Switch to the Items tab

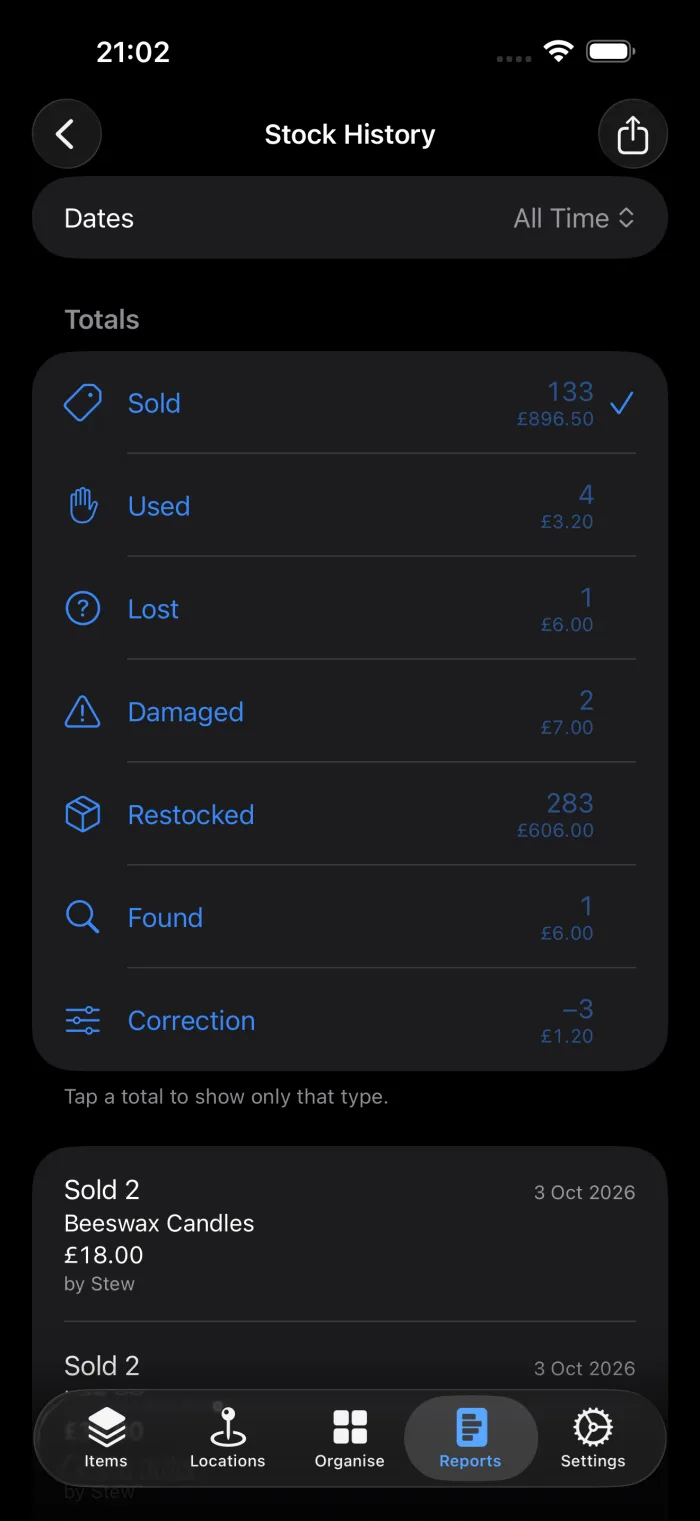click(x=106, y=1438)
